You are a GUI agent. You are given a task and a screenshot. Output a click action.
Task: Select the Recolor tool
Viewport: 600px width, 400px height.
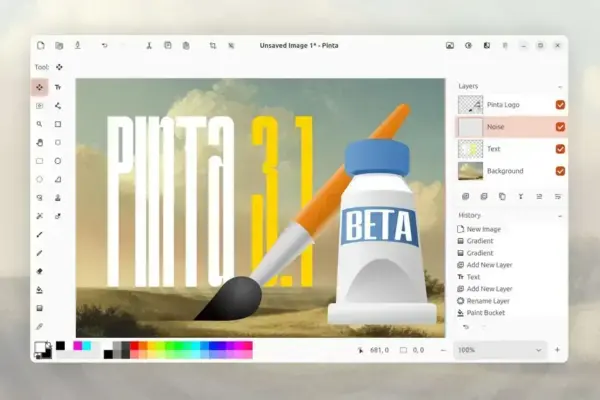(x=58, y=216)
